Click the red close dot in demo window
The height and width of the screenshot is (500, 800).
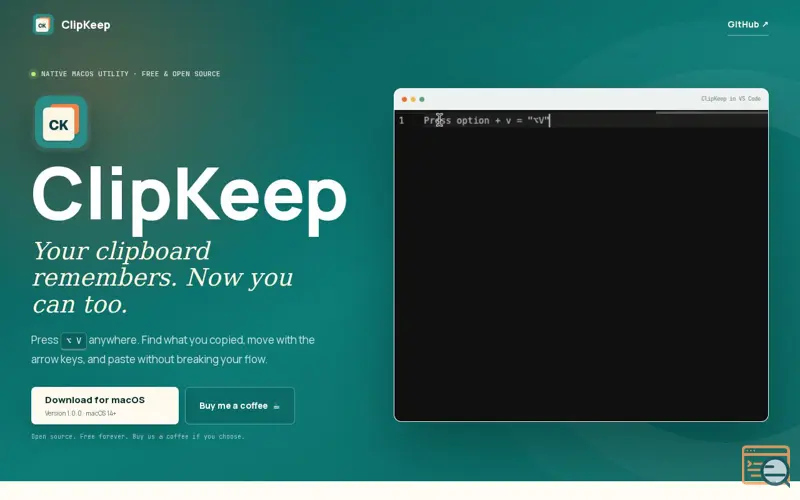point(404,99)
